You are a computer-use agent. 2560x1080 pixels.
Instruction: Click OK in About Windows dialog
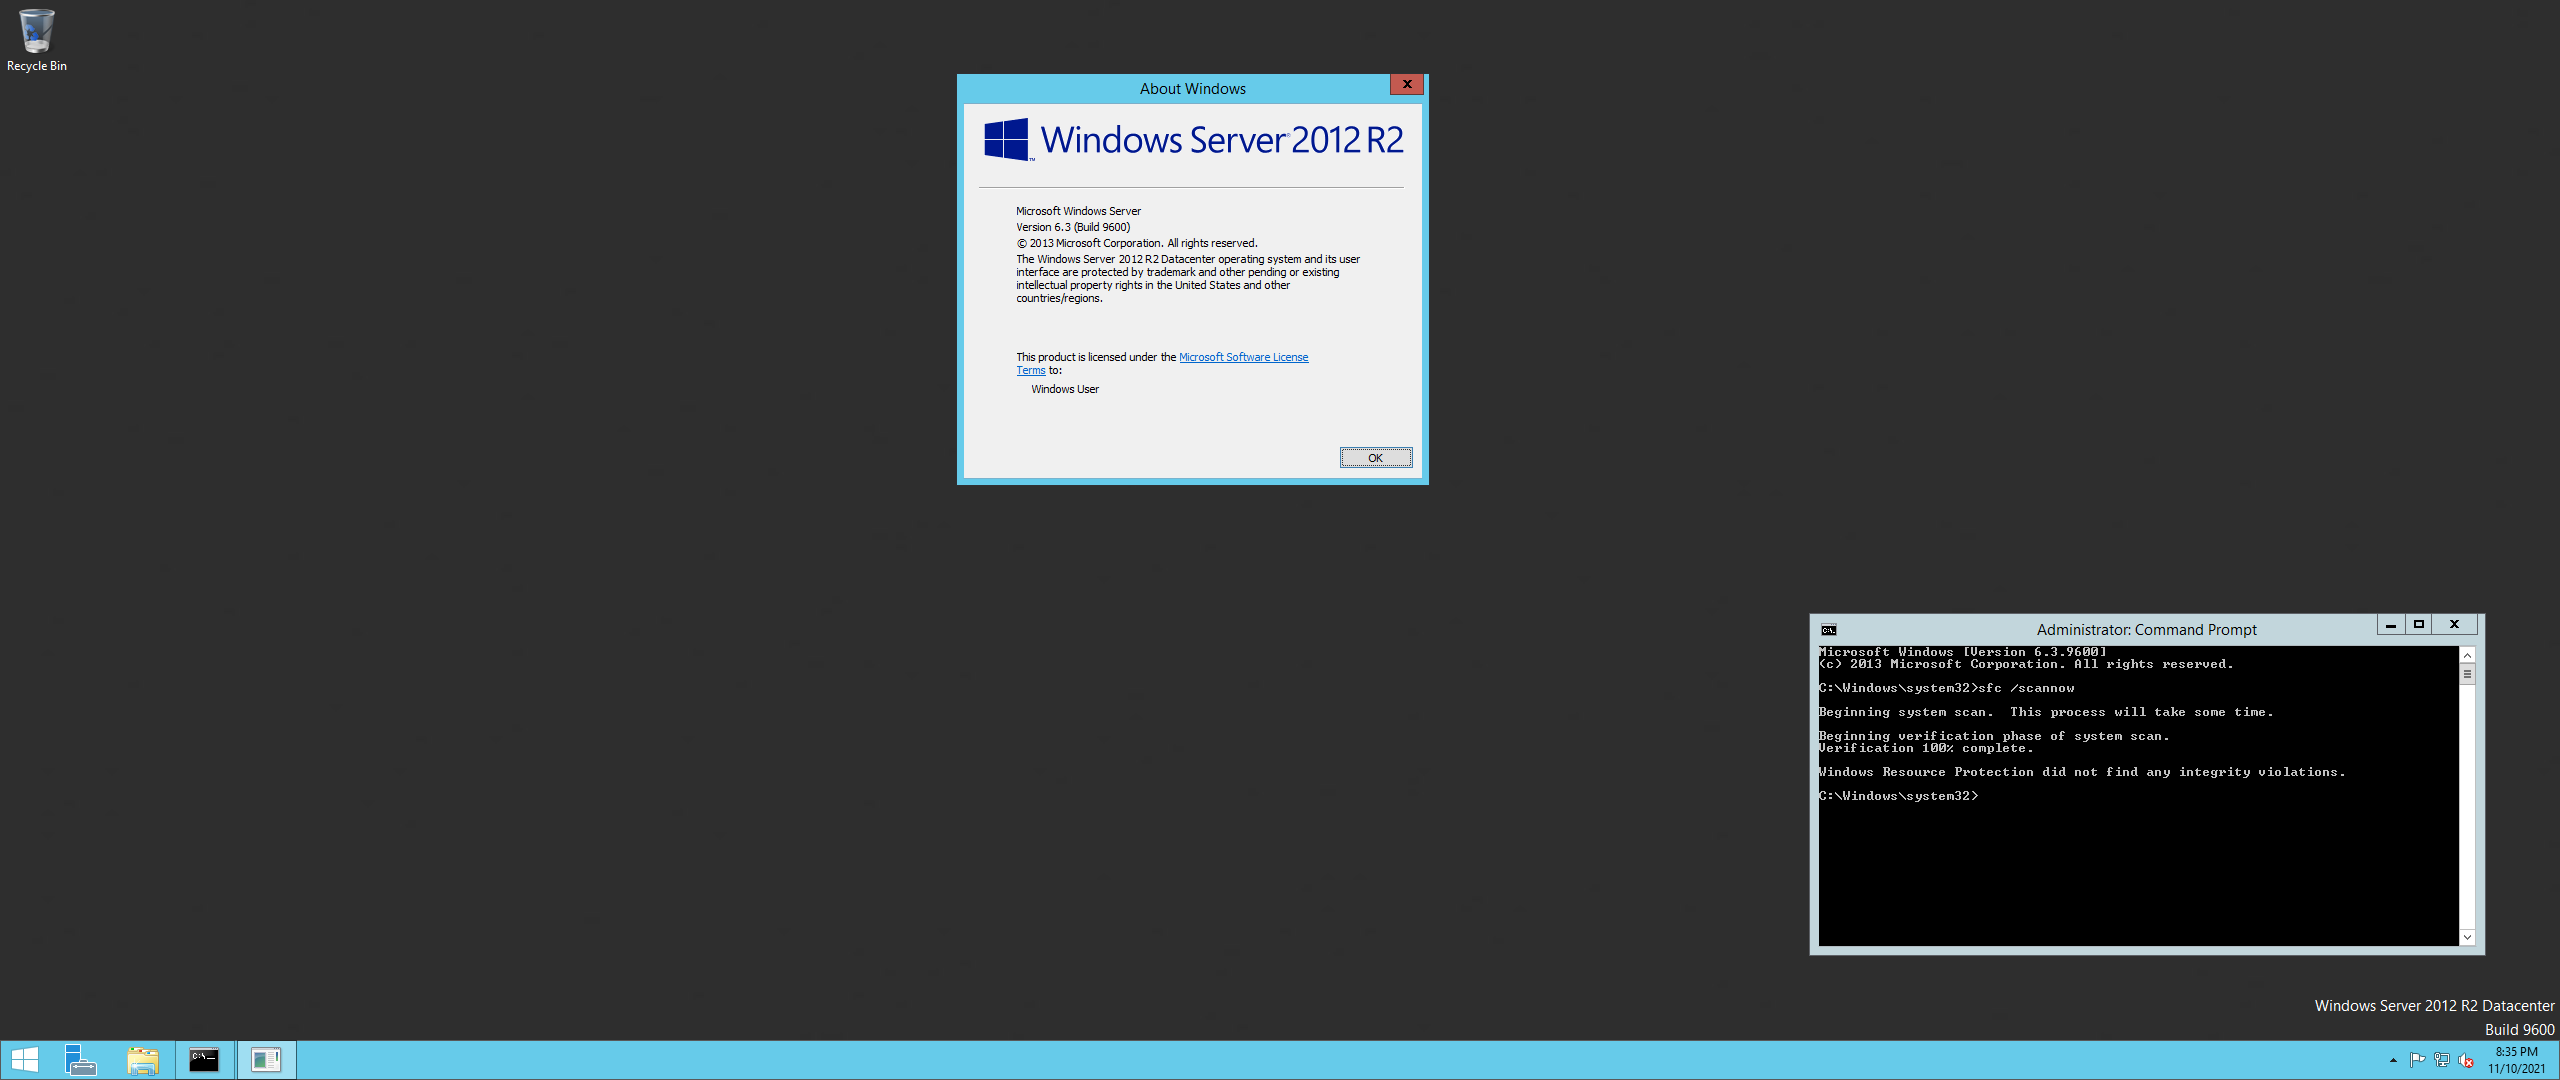pyautogui.click(x=1376, y=458)
